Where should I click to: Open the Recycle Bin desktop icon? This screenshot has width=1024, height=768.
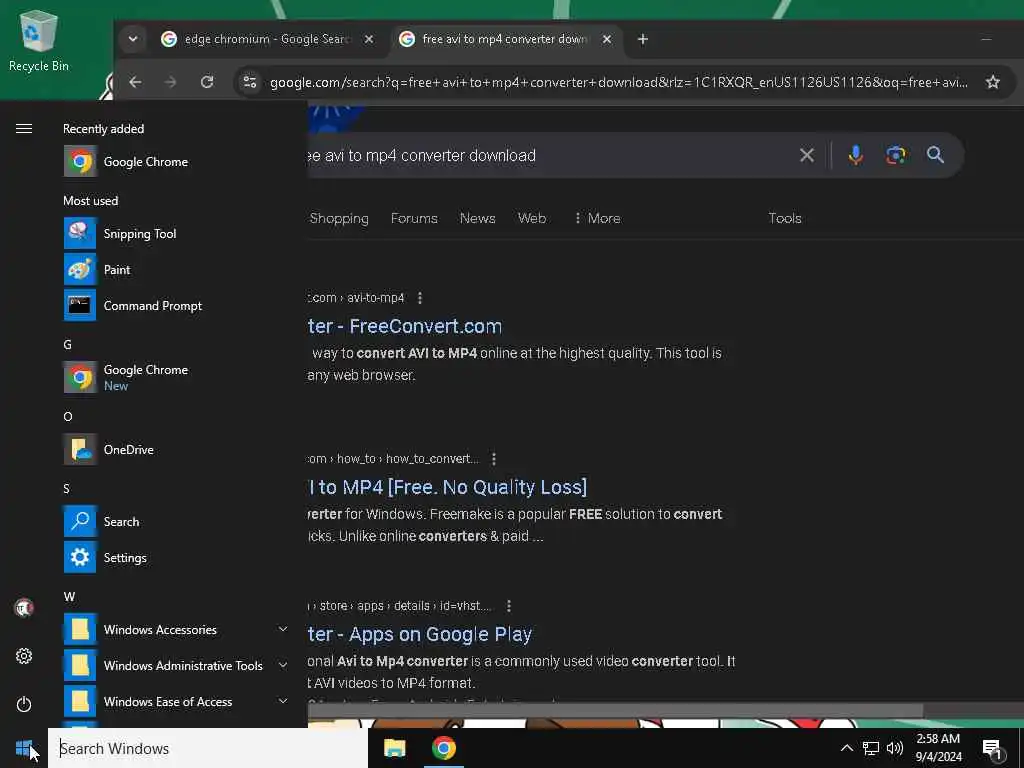tap(39, 40)
